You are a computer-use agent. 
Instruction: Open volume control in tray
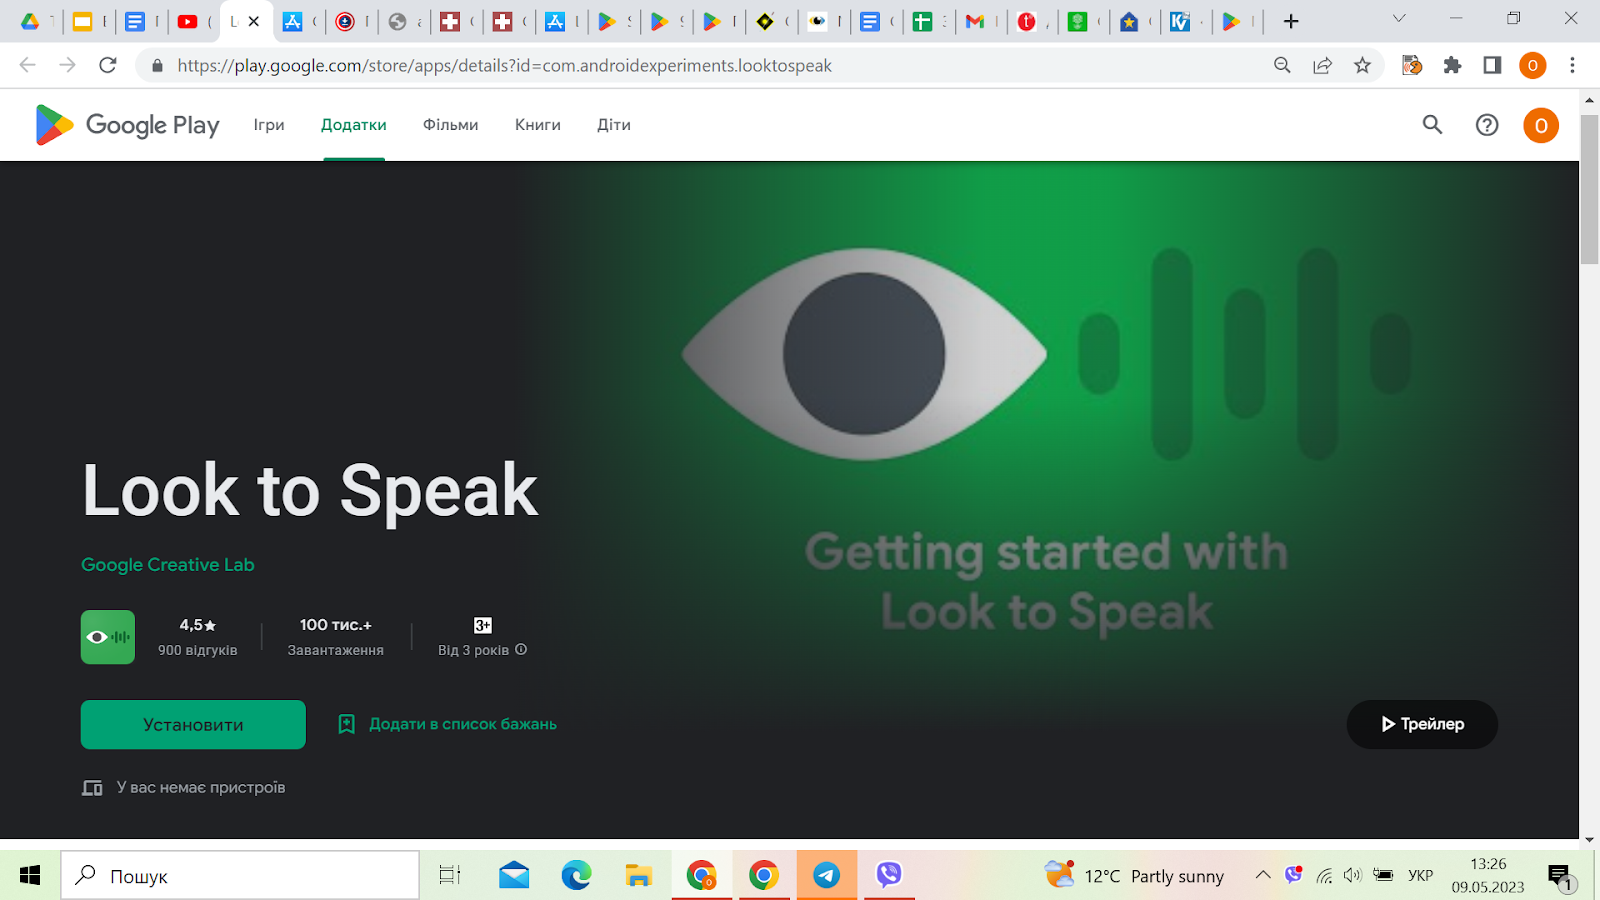pos(1353,876)
